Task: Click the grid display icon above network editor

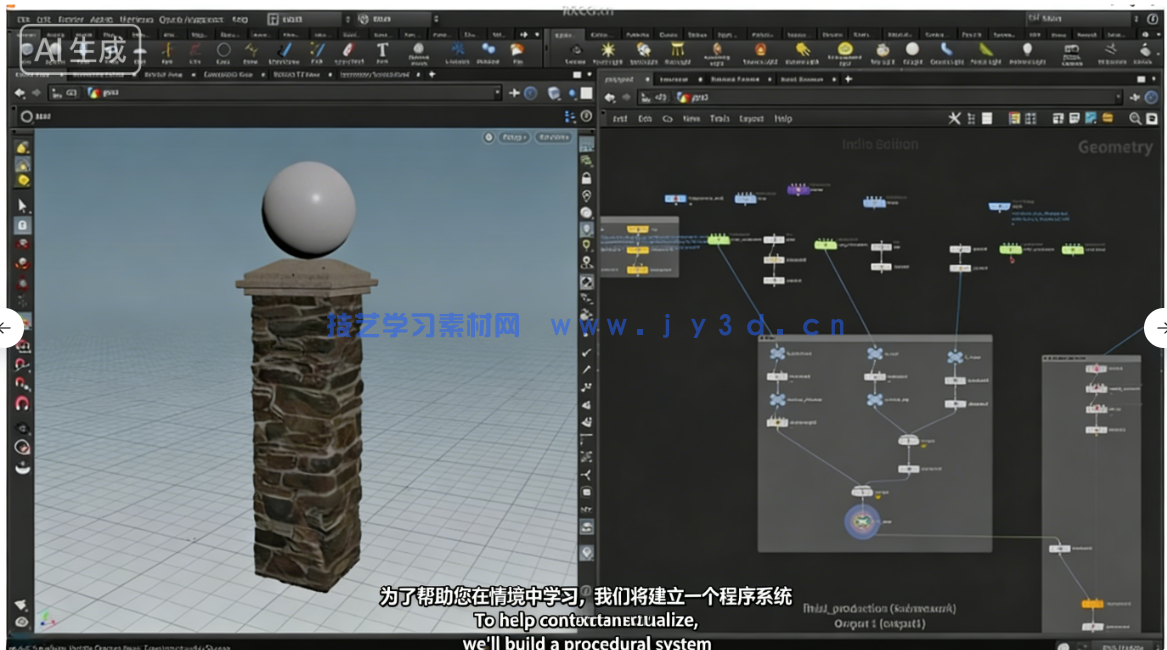Action: pos(1030,119)
